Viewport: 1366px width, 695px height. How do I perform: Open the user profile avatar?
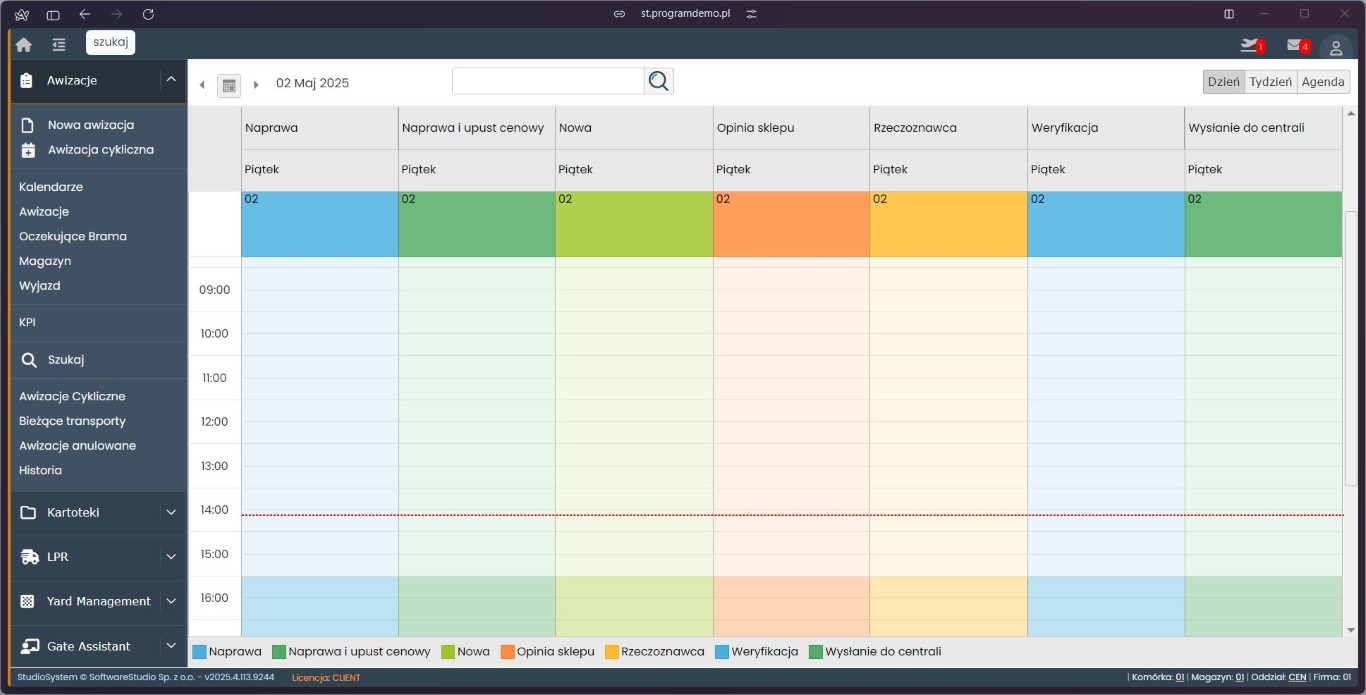(x=1335, y=47)
